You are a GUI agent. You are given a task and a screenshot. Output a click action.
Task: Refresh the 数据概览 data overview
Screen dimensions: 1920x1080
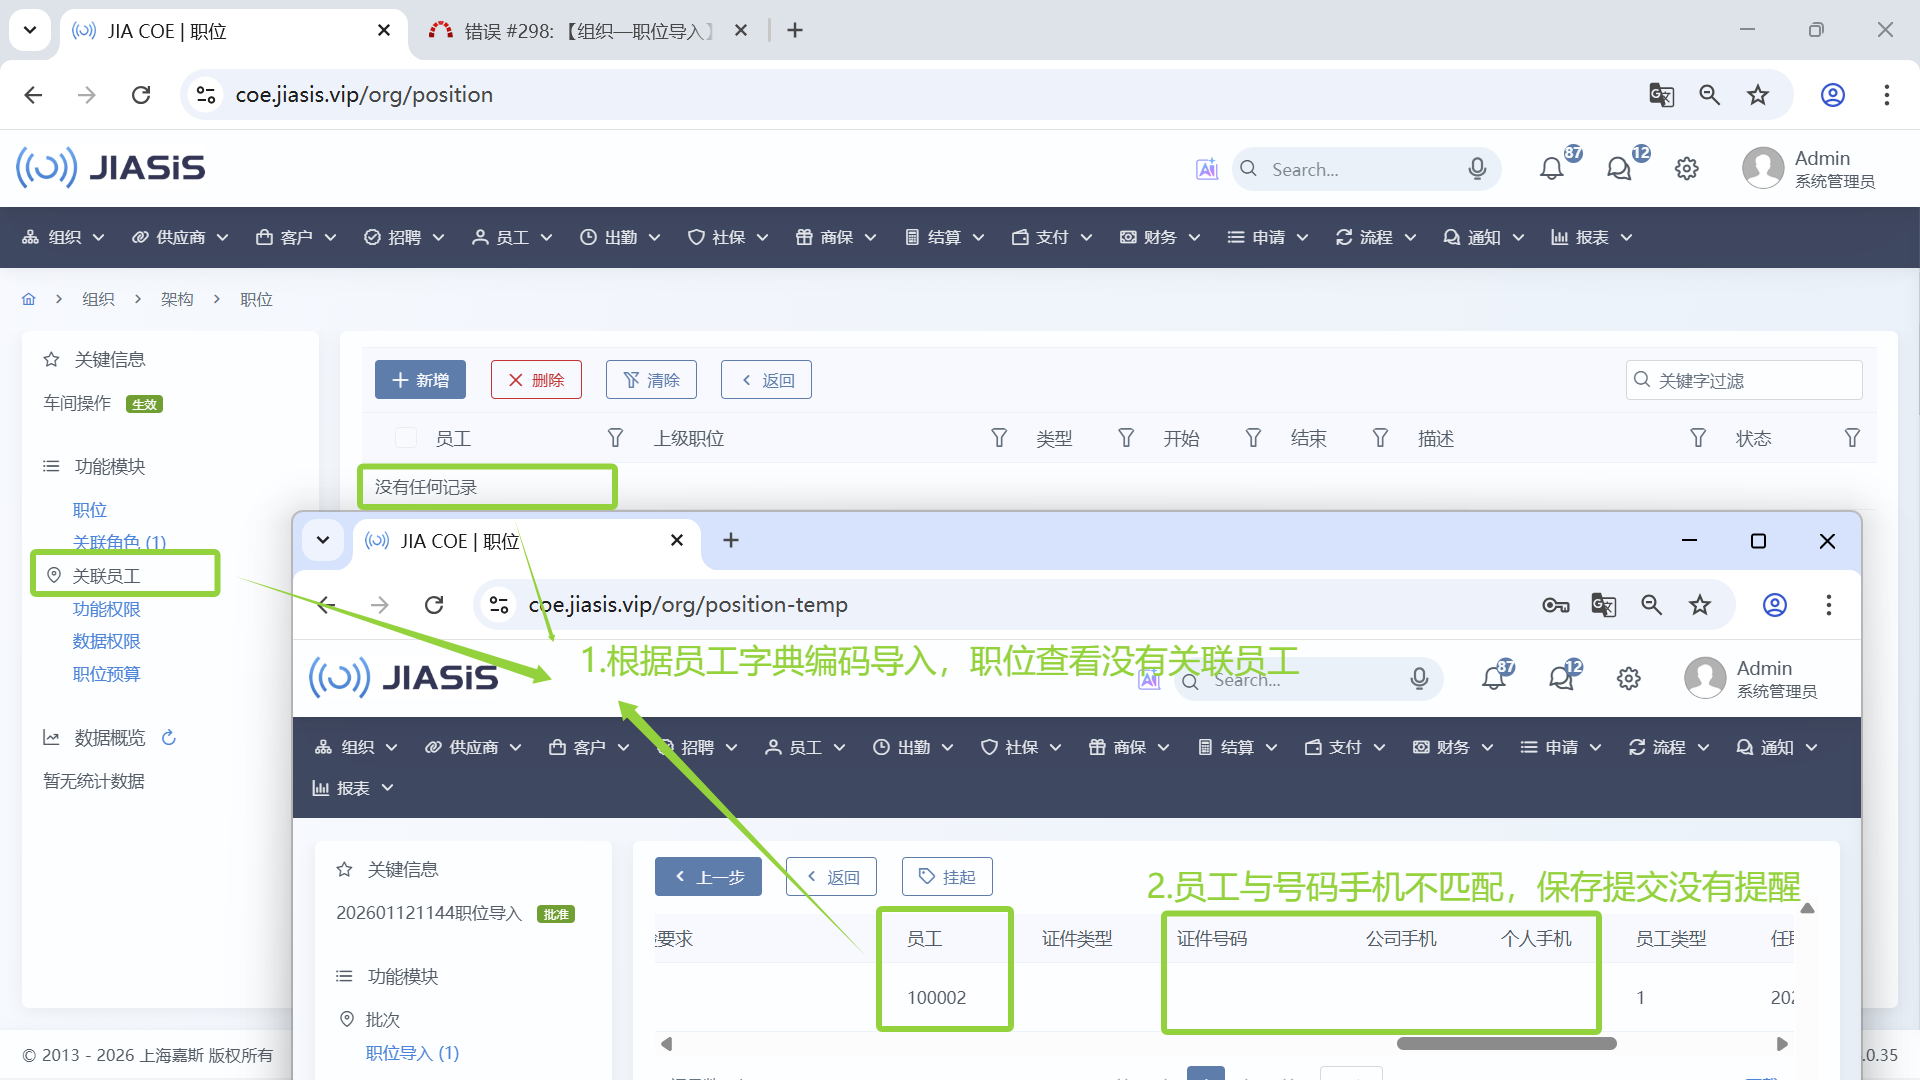coord(169,738)
